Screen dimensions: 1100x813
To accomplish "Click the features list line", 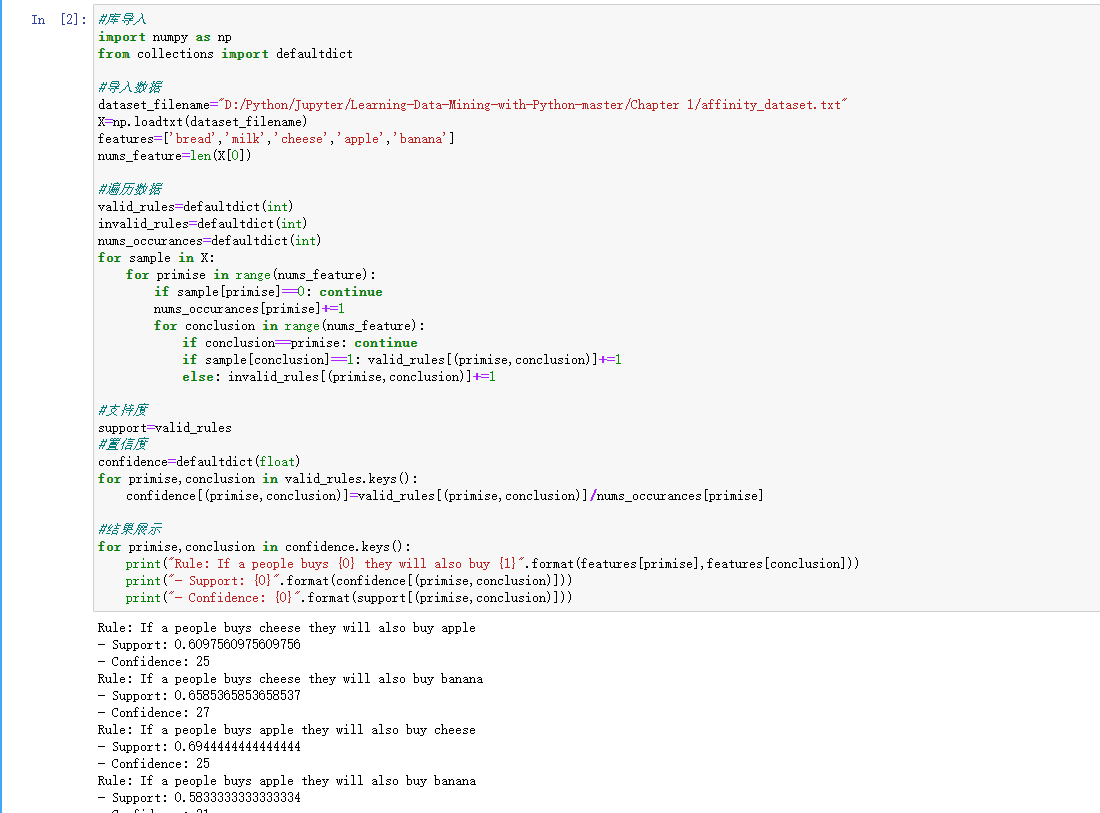I will point(276,139).
